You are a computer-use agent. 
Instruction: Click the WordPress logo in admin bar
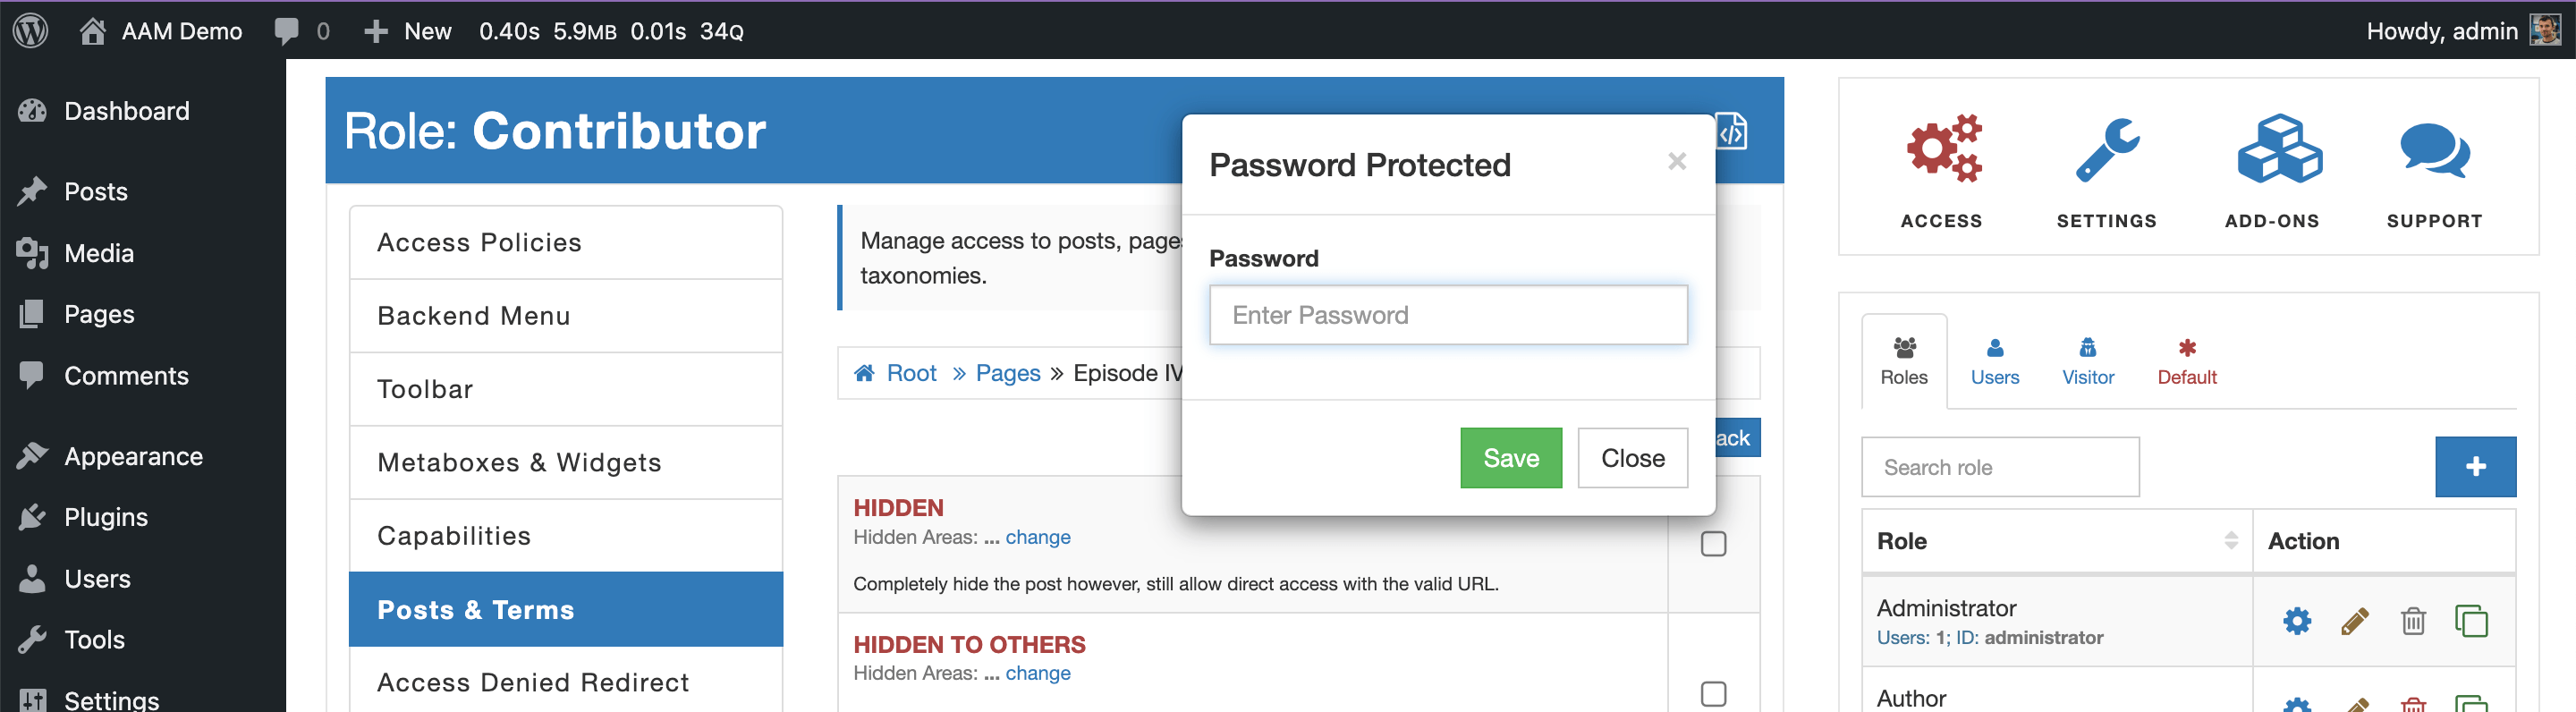pyautogui.click(x=31, y=30)
